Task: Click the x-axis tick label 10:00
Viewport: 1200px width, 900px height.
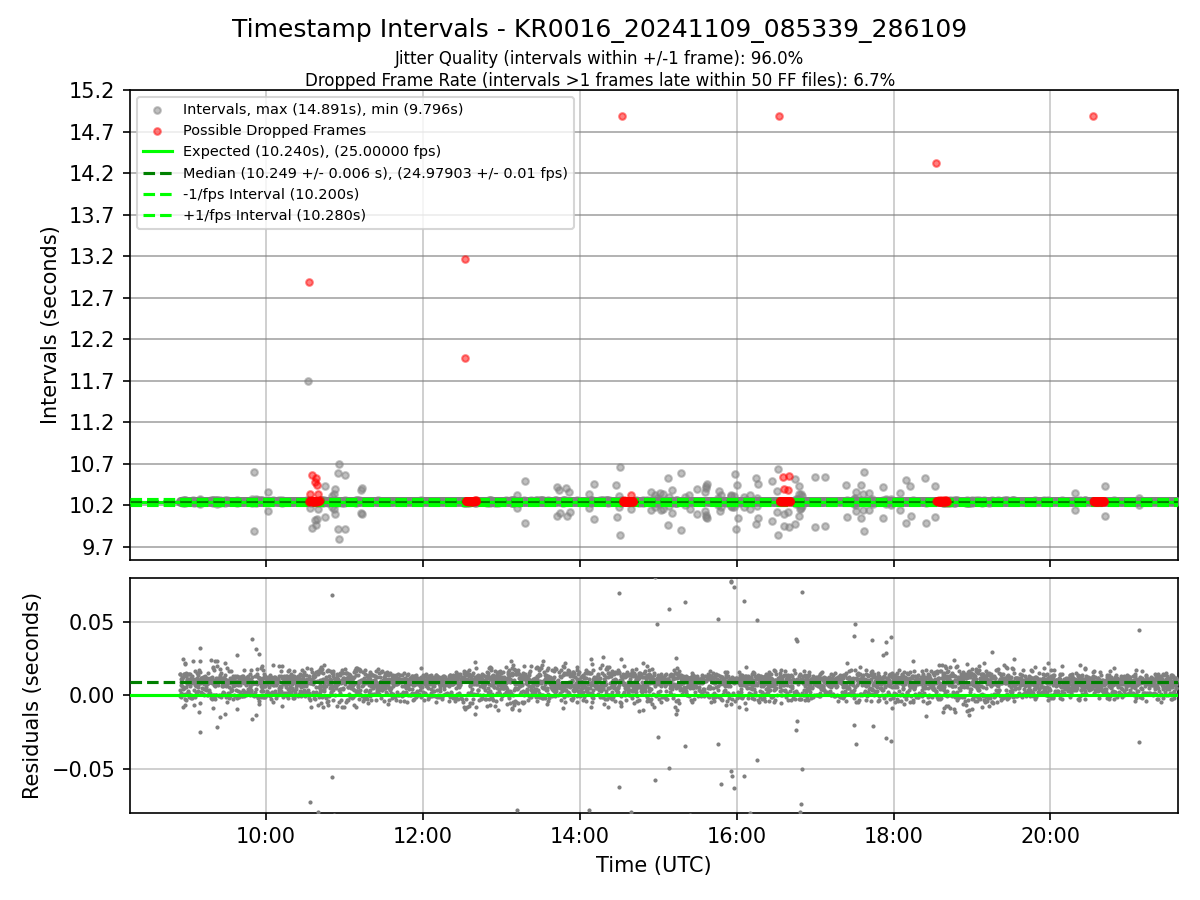Action: tap(266, 836)
